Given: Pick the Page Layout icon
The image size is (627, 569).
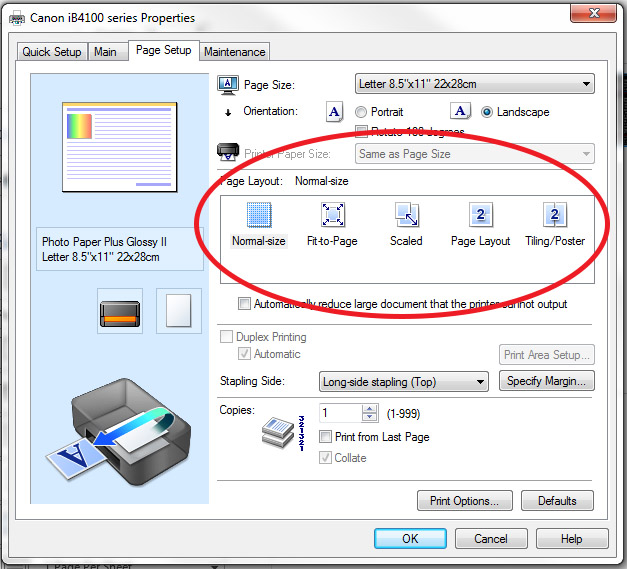Looking at the screenshot, I should [480, 216].
